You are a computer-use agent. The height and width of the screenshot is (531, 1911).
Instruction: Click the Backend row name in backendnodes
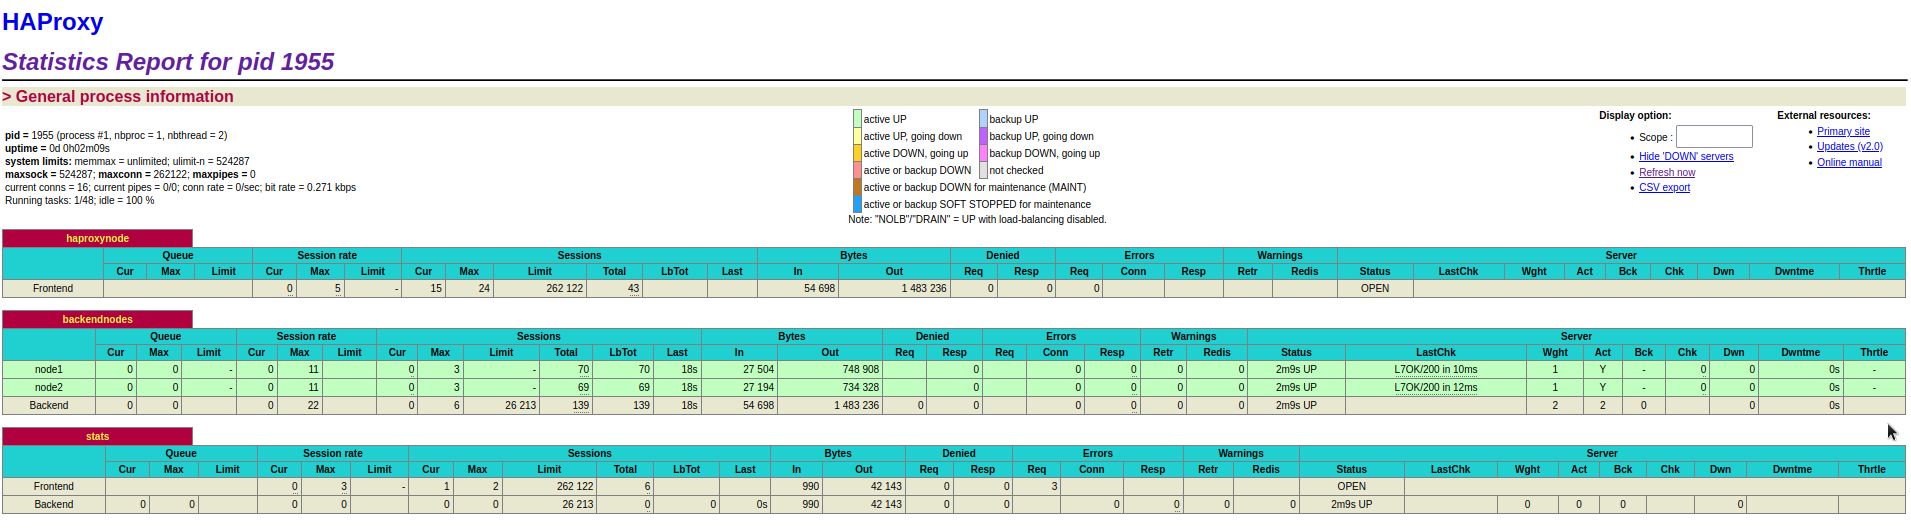click(x=49, y=405)
